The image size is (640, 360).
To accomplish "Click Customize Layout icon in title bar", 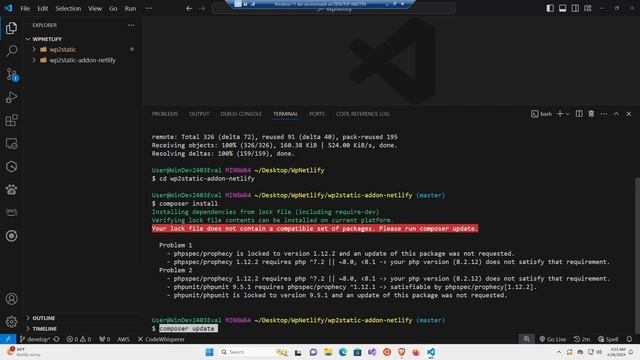I will pos(588,8).
